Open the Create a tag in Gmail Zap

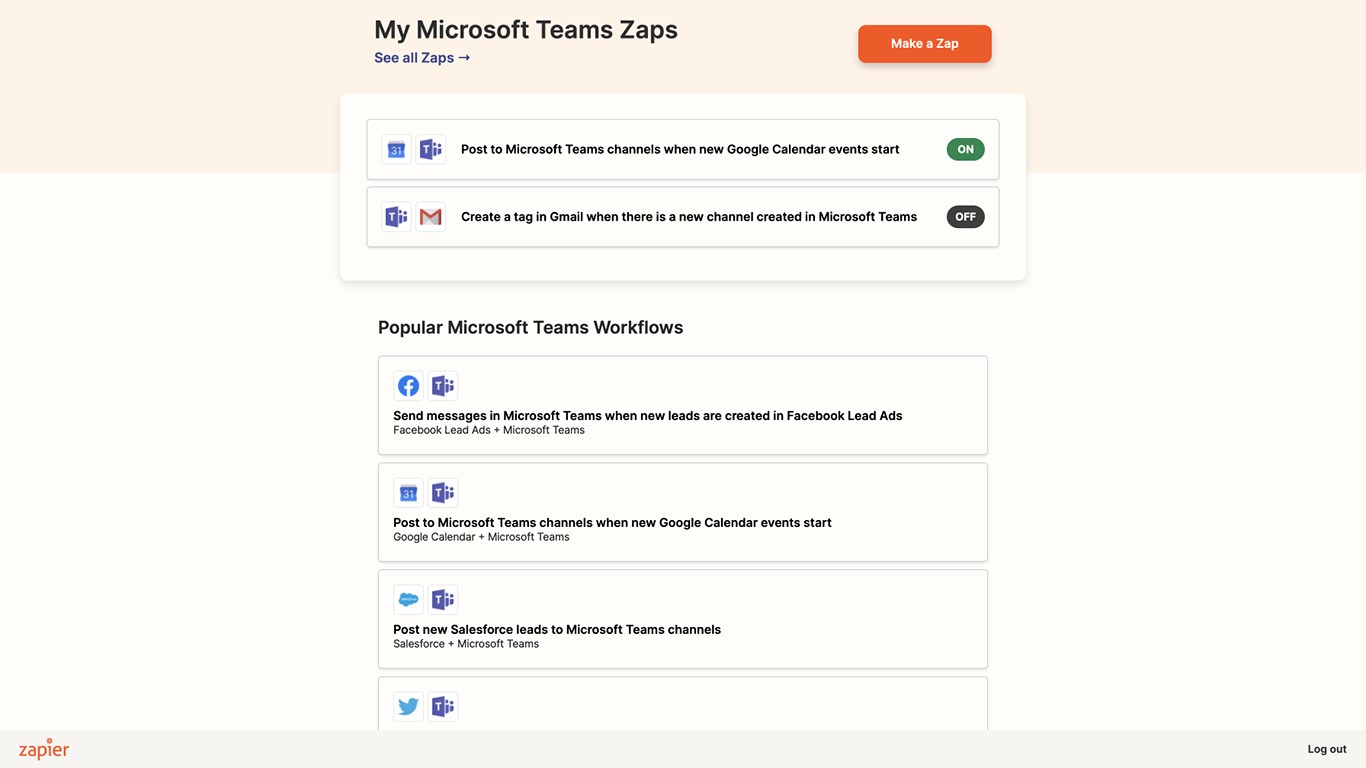[688, 217]
